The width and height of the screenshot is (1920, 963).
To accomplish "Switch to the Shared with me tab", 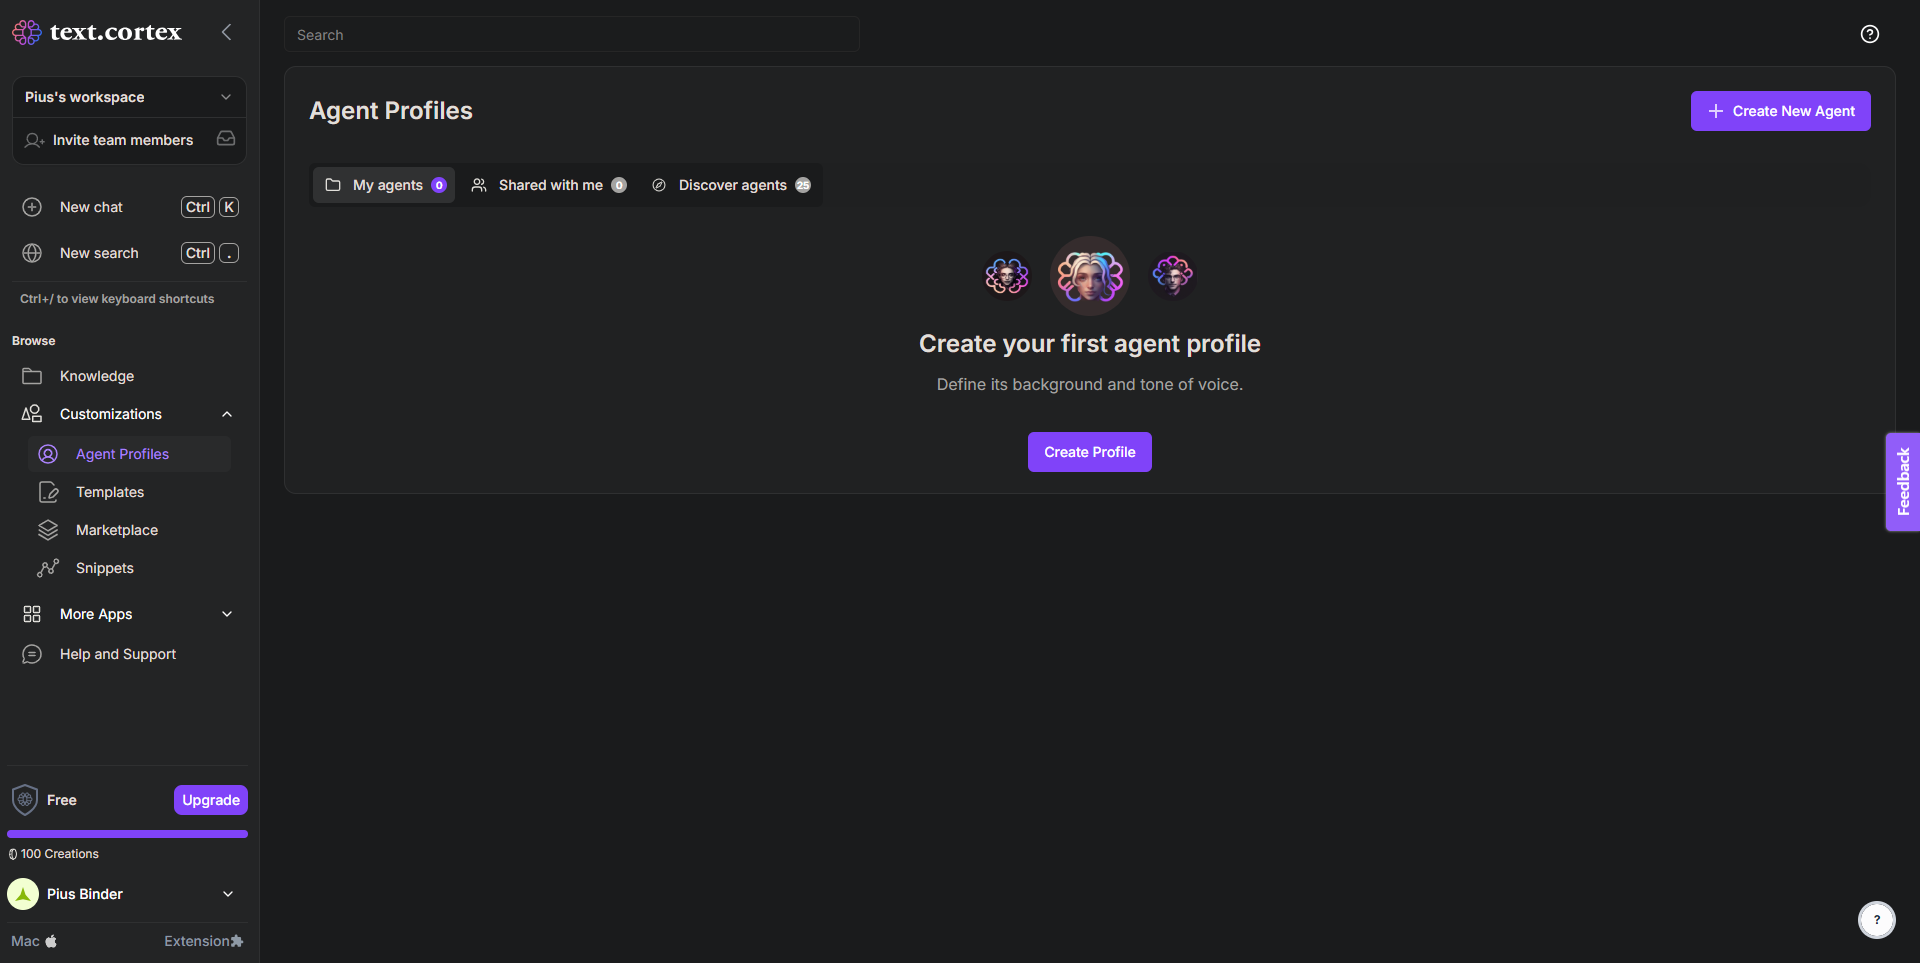I will pos(549,185).
